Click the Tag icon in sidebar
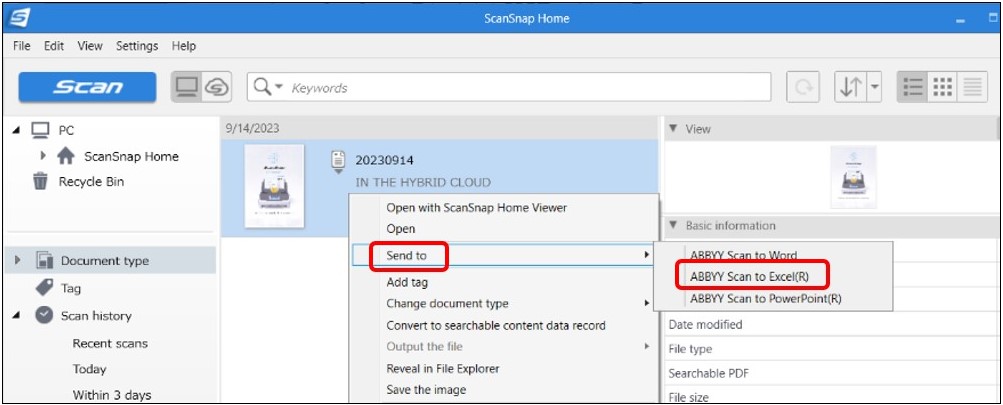Screen dimensions: 1003x405 coord(44,288)
